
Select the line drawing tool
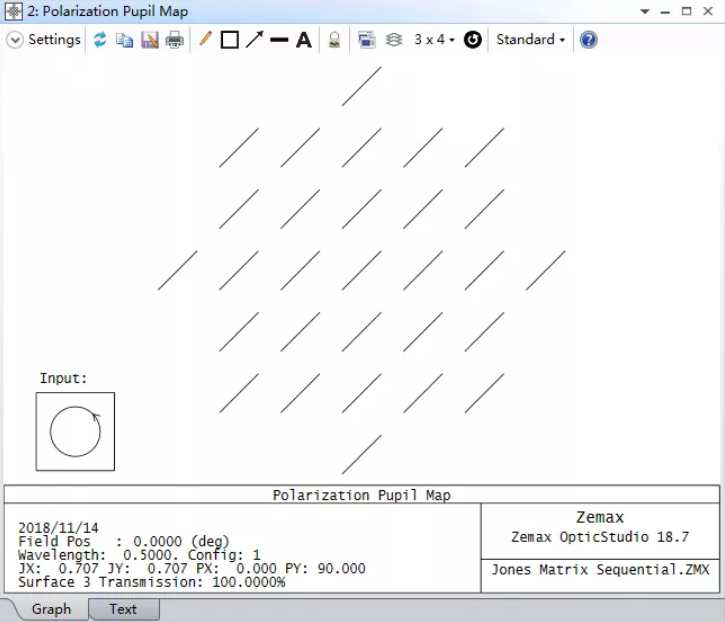279,40
